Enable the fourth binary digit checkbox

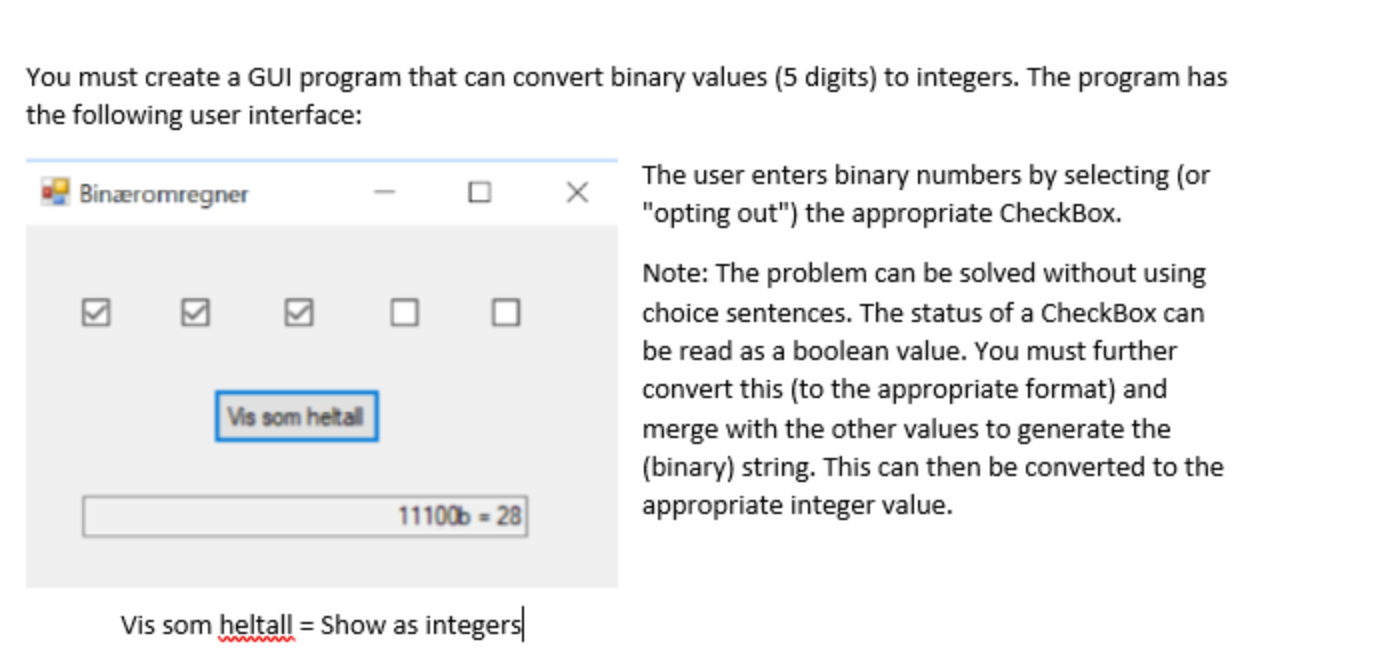coord(403,313)
